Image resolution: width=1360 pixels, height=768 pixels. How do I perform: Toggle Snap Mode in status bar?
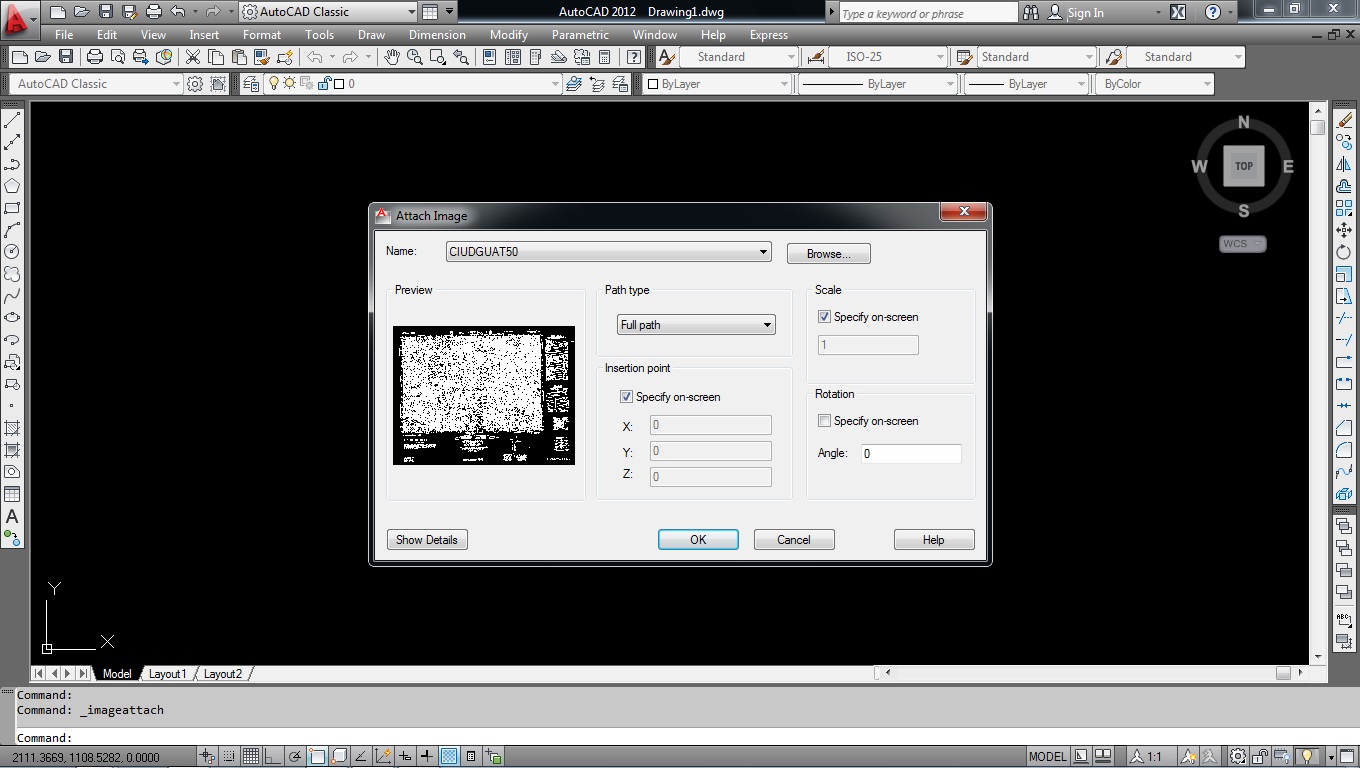229,757
